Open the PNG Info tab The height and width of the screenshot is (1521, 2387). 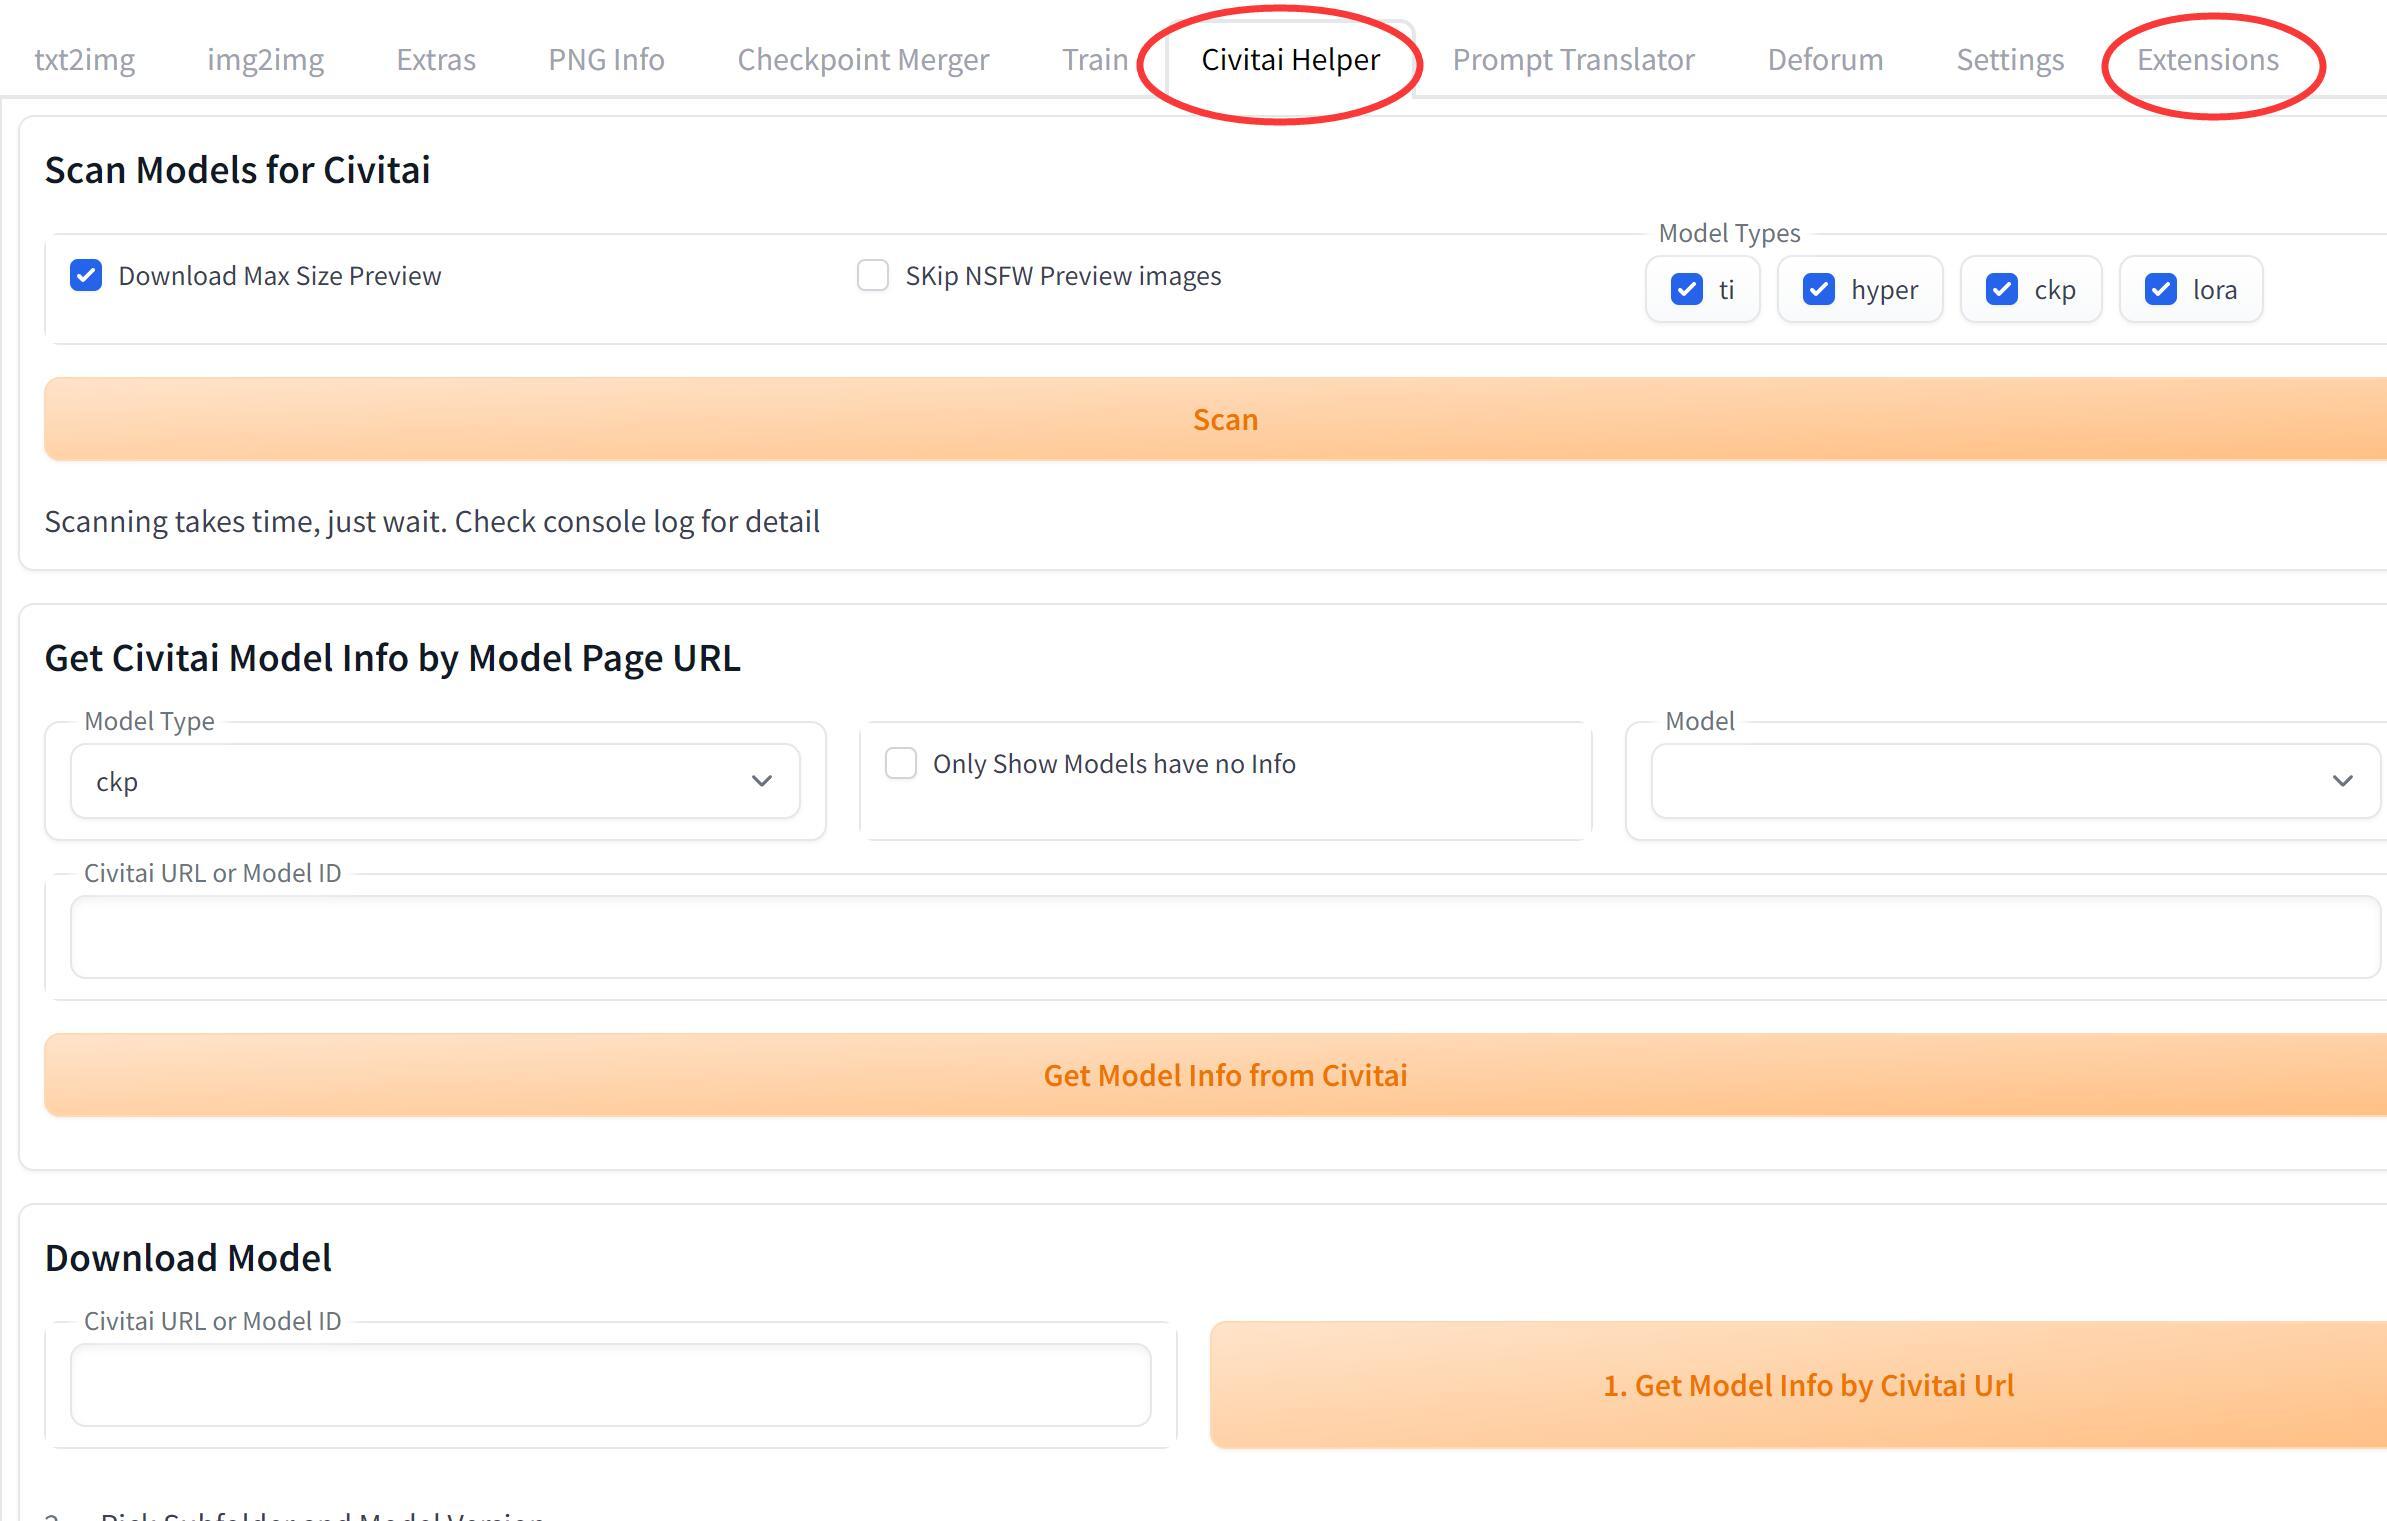pos(606,60)
